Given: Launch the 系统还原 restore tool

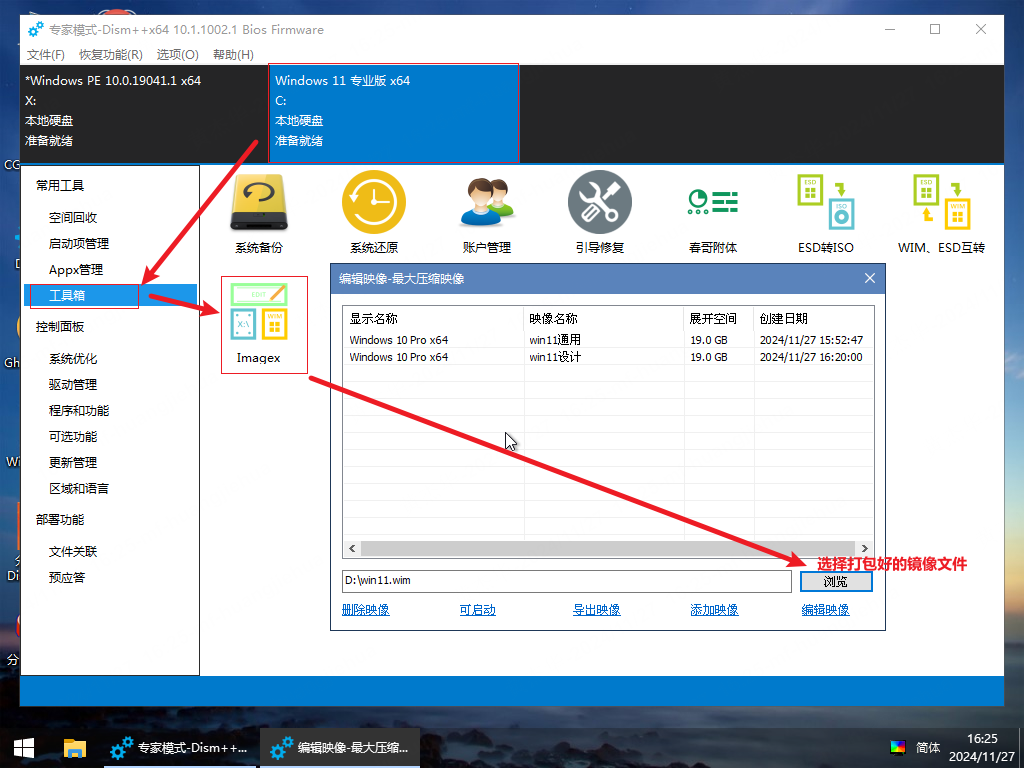Looking at the screenshot, I should 374,212.
